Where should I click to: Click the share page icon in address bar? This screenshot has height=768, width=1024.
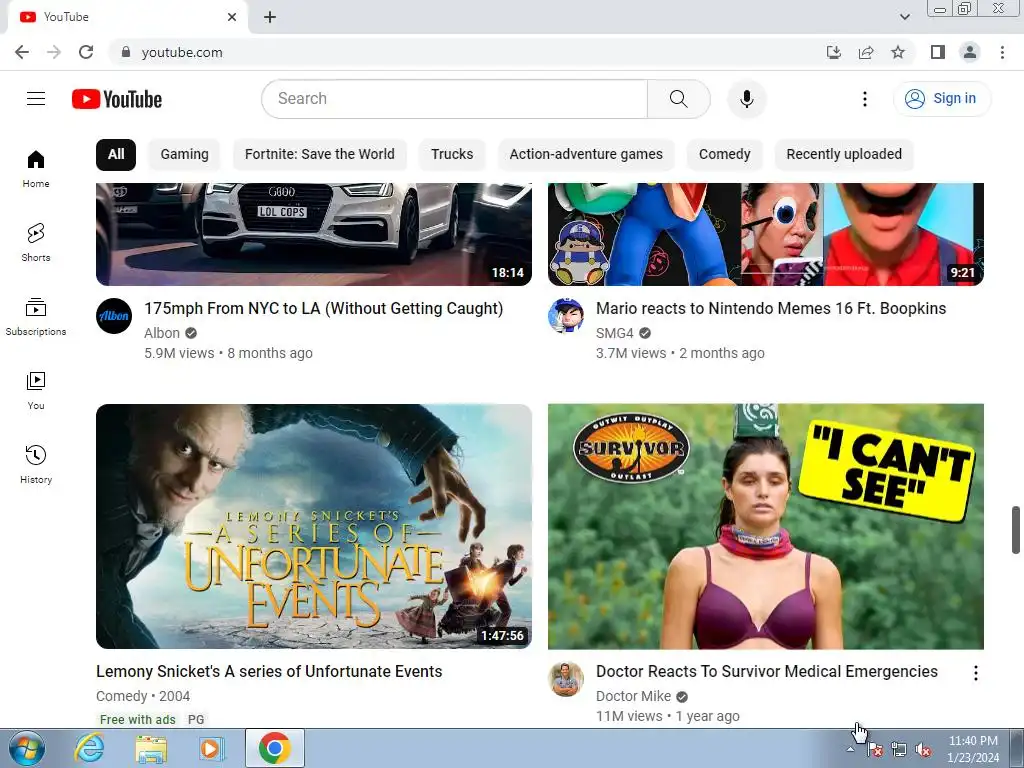tap(866, 52)
